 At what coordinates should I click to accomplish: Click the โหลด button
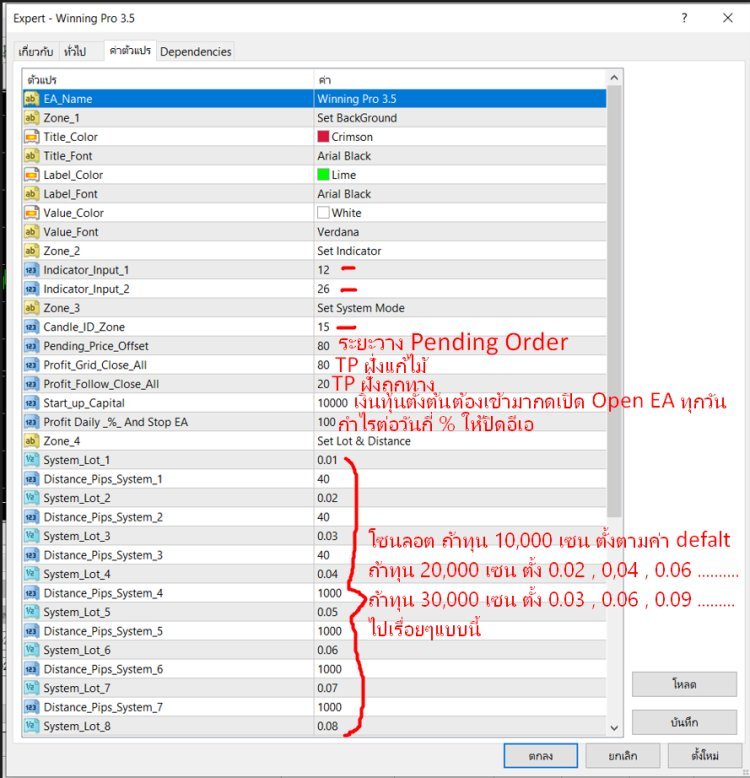[x=684, y=684]
